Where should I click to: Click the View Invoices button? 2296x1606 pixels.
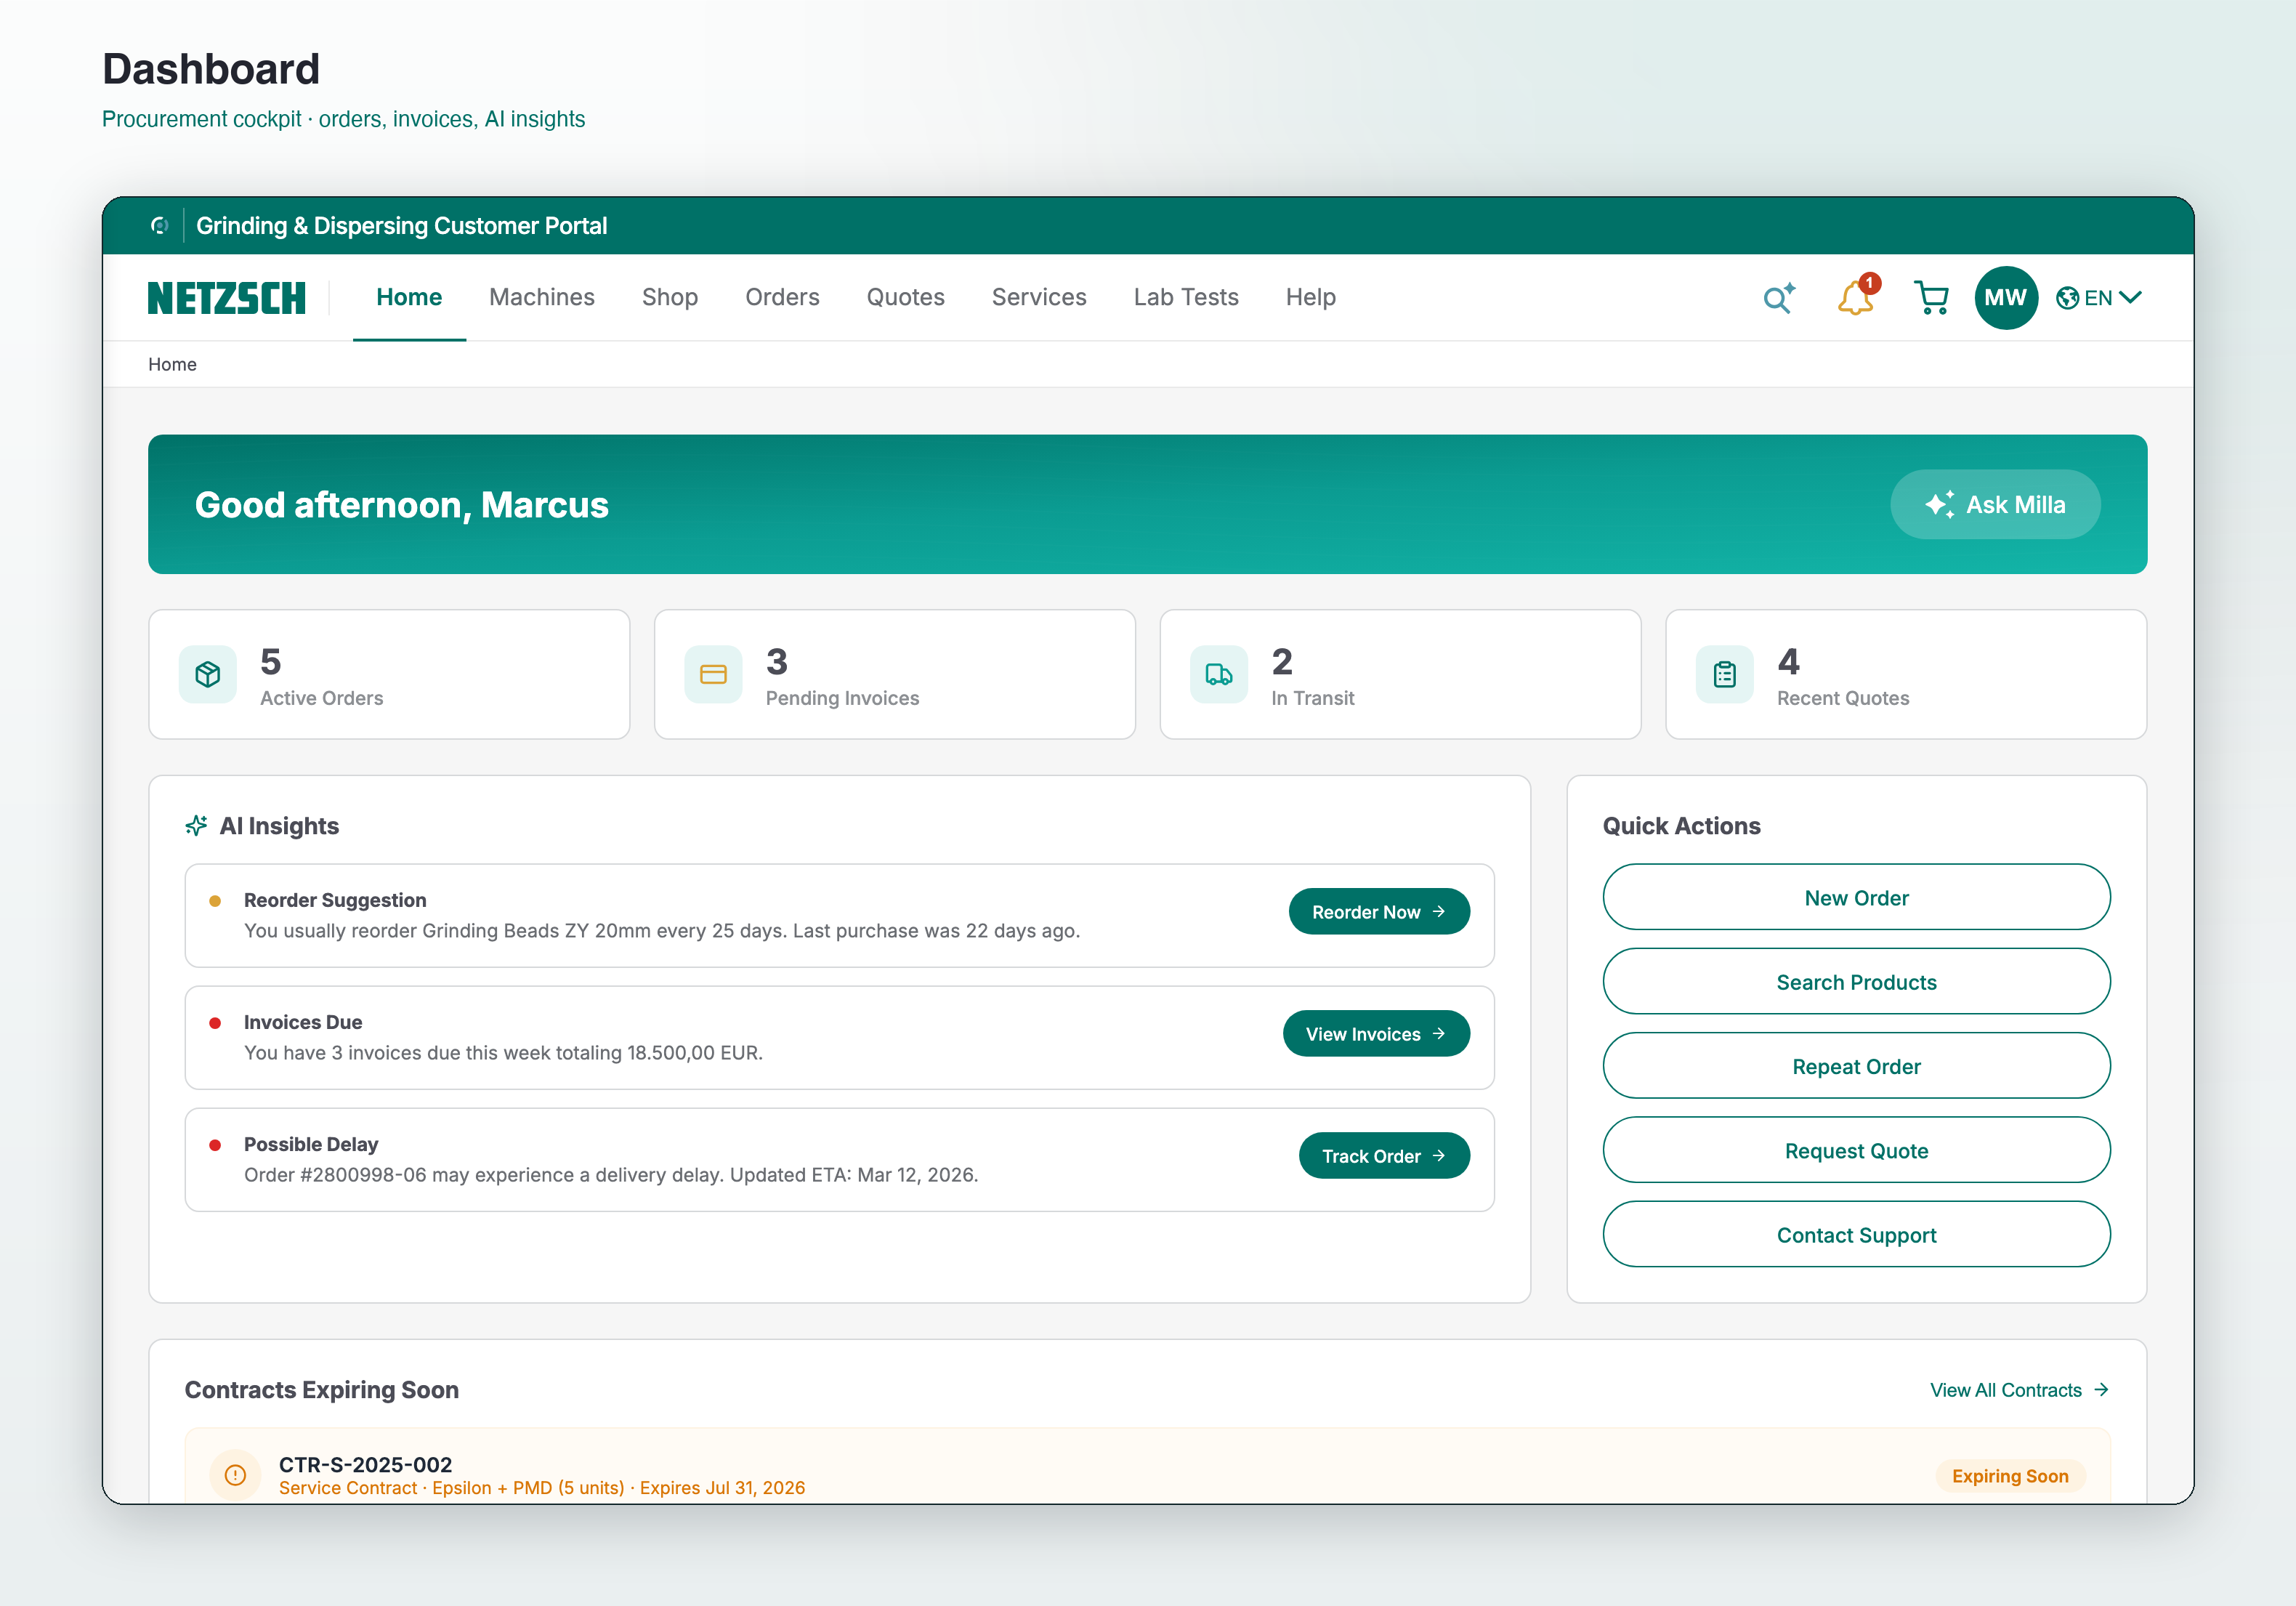[x=1376, y=1034]
